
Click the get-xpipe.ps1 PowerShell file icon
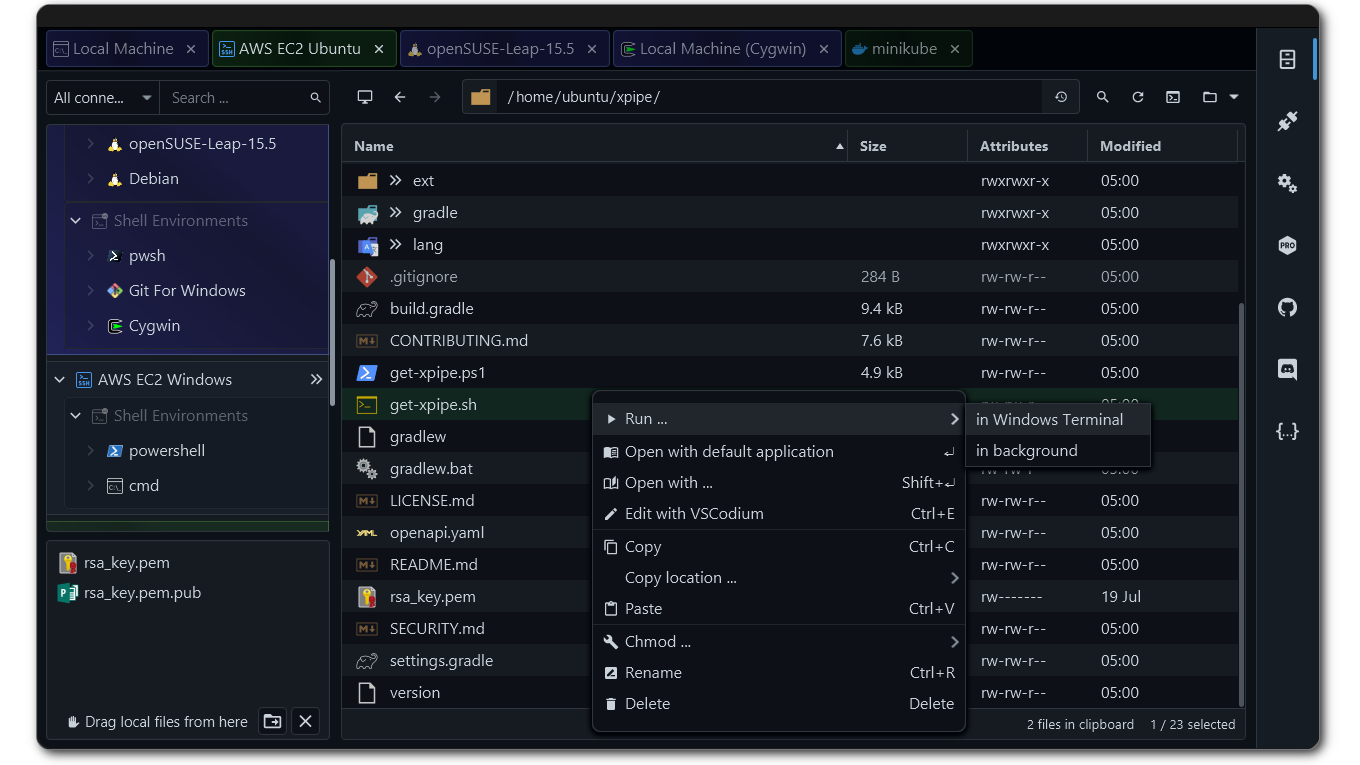click(x=367, y=373)
